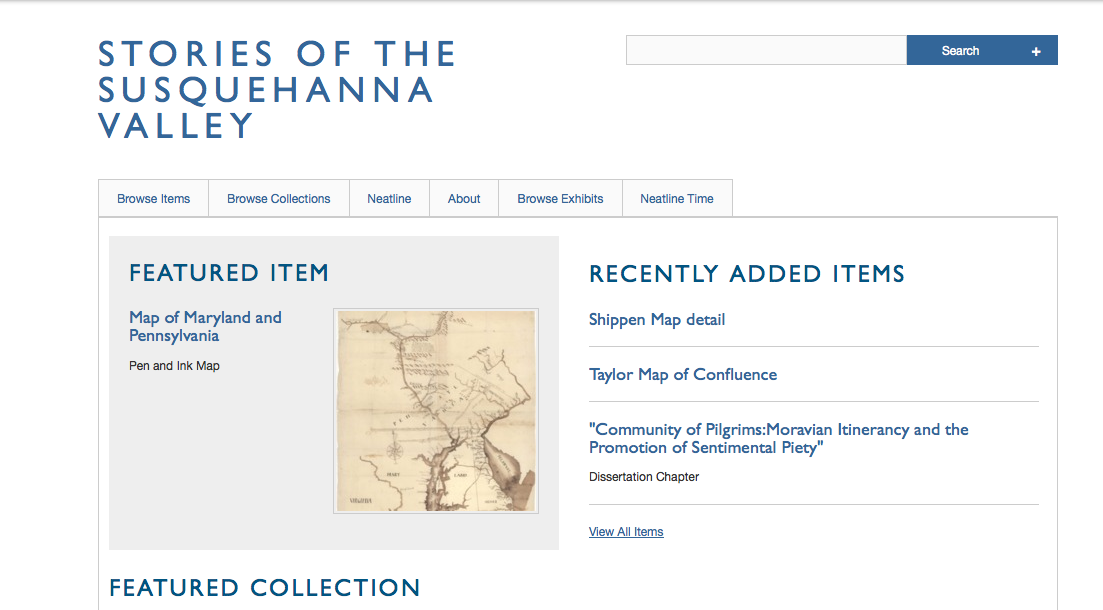The width and height of the screenshot is (1103, 610).
Task: Open the Neatline tab
Action: (389, 199)
